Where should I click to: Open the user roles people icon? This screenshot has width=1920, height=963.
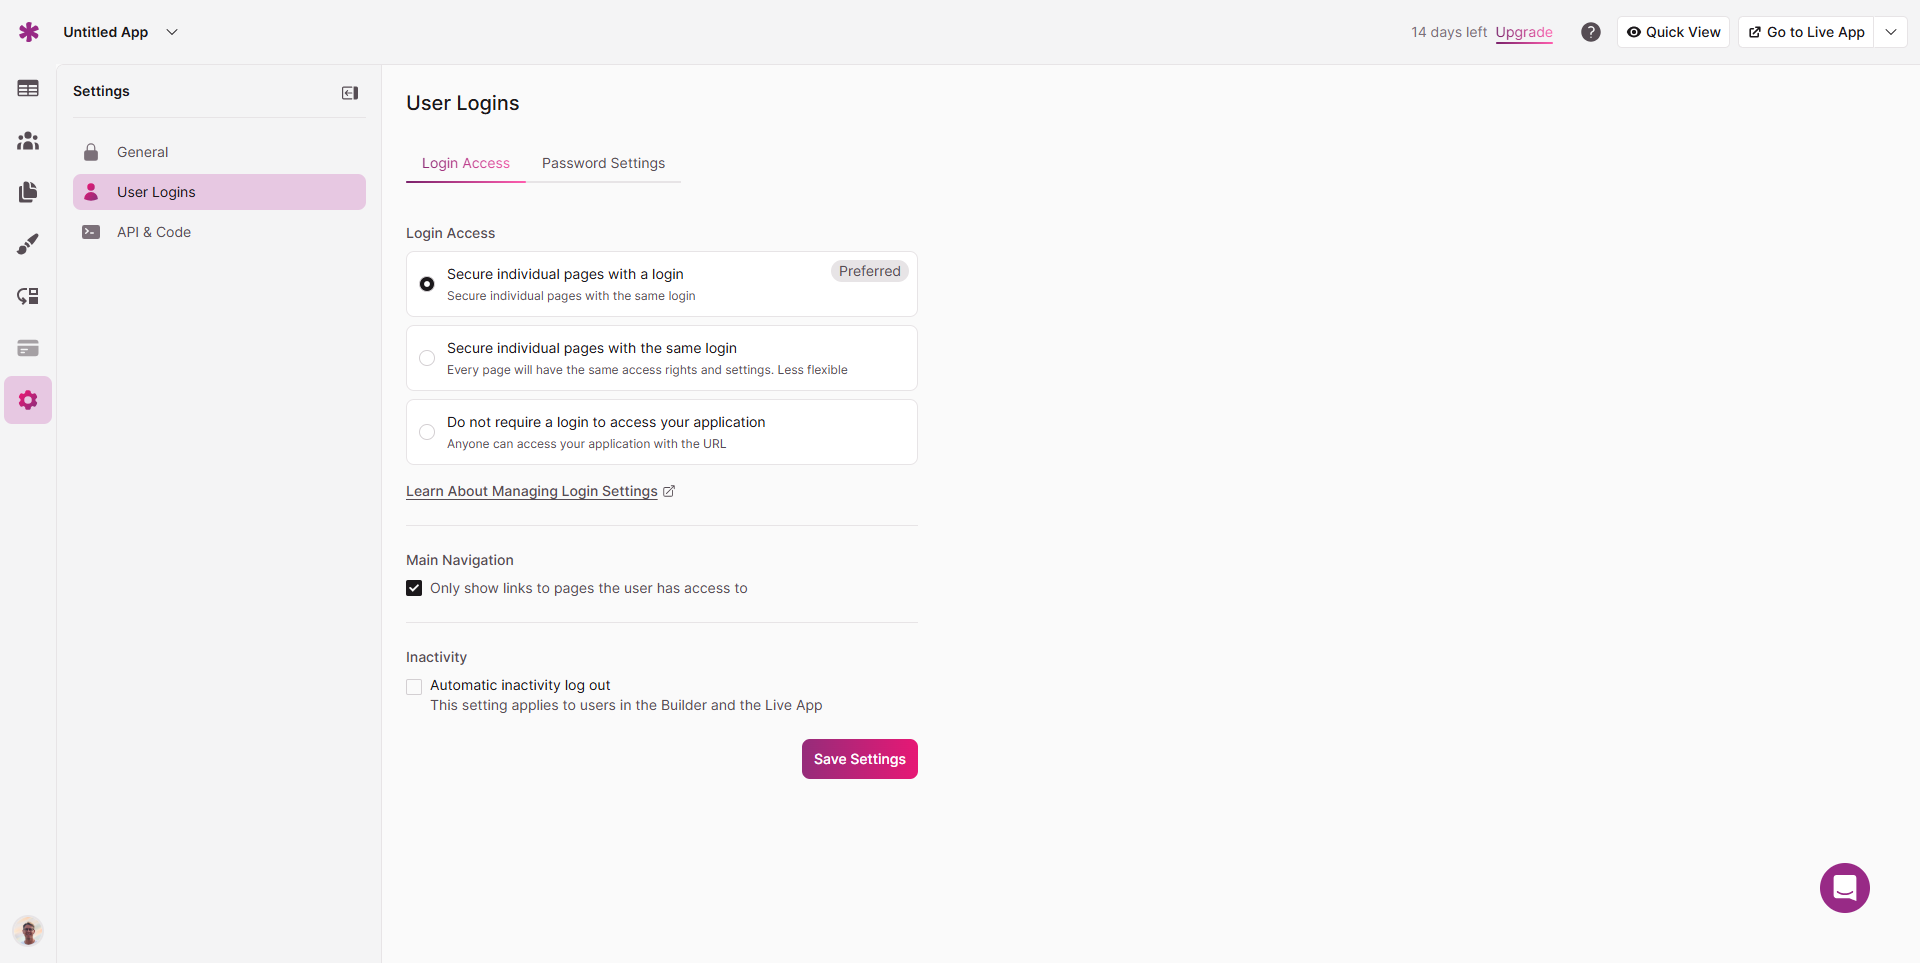[x=28, y=141]
